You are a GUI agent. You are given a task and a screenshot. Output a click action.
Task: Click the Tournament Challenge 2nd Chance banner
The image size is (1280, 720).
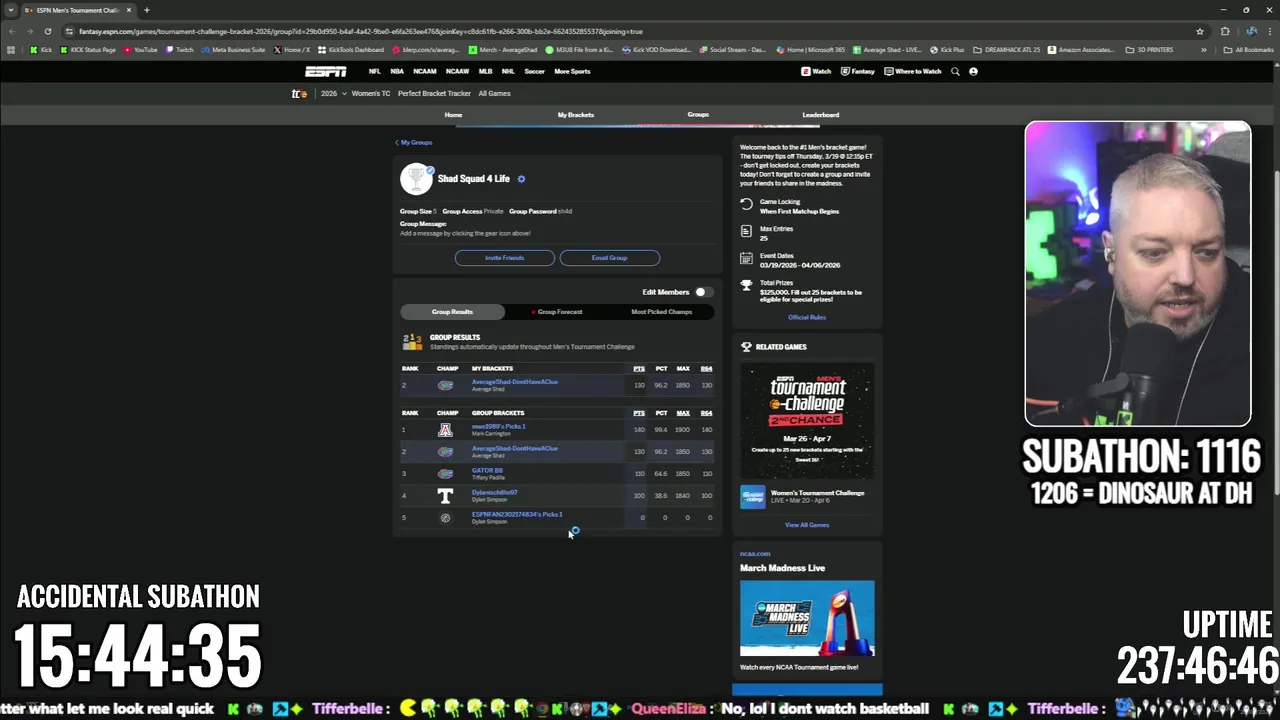pos(807,420)
